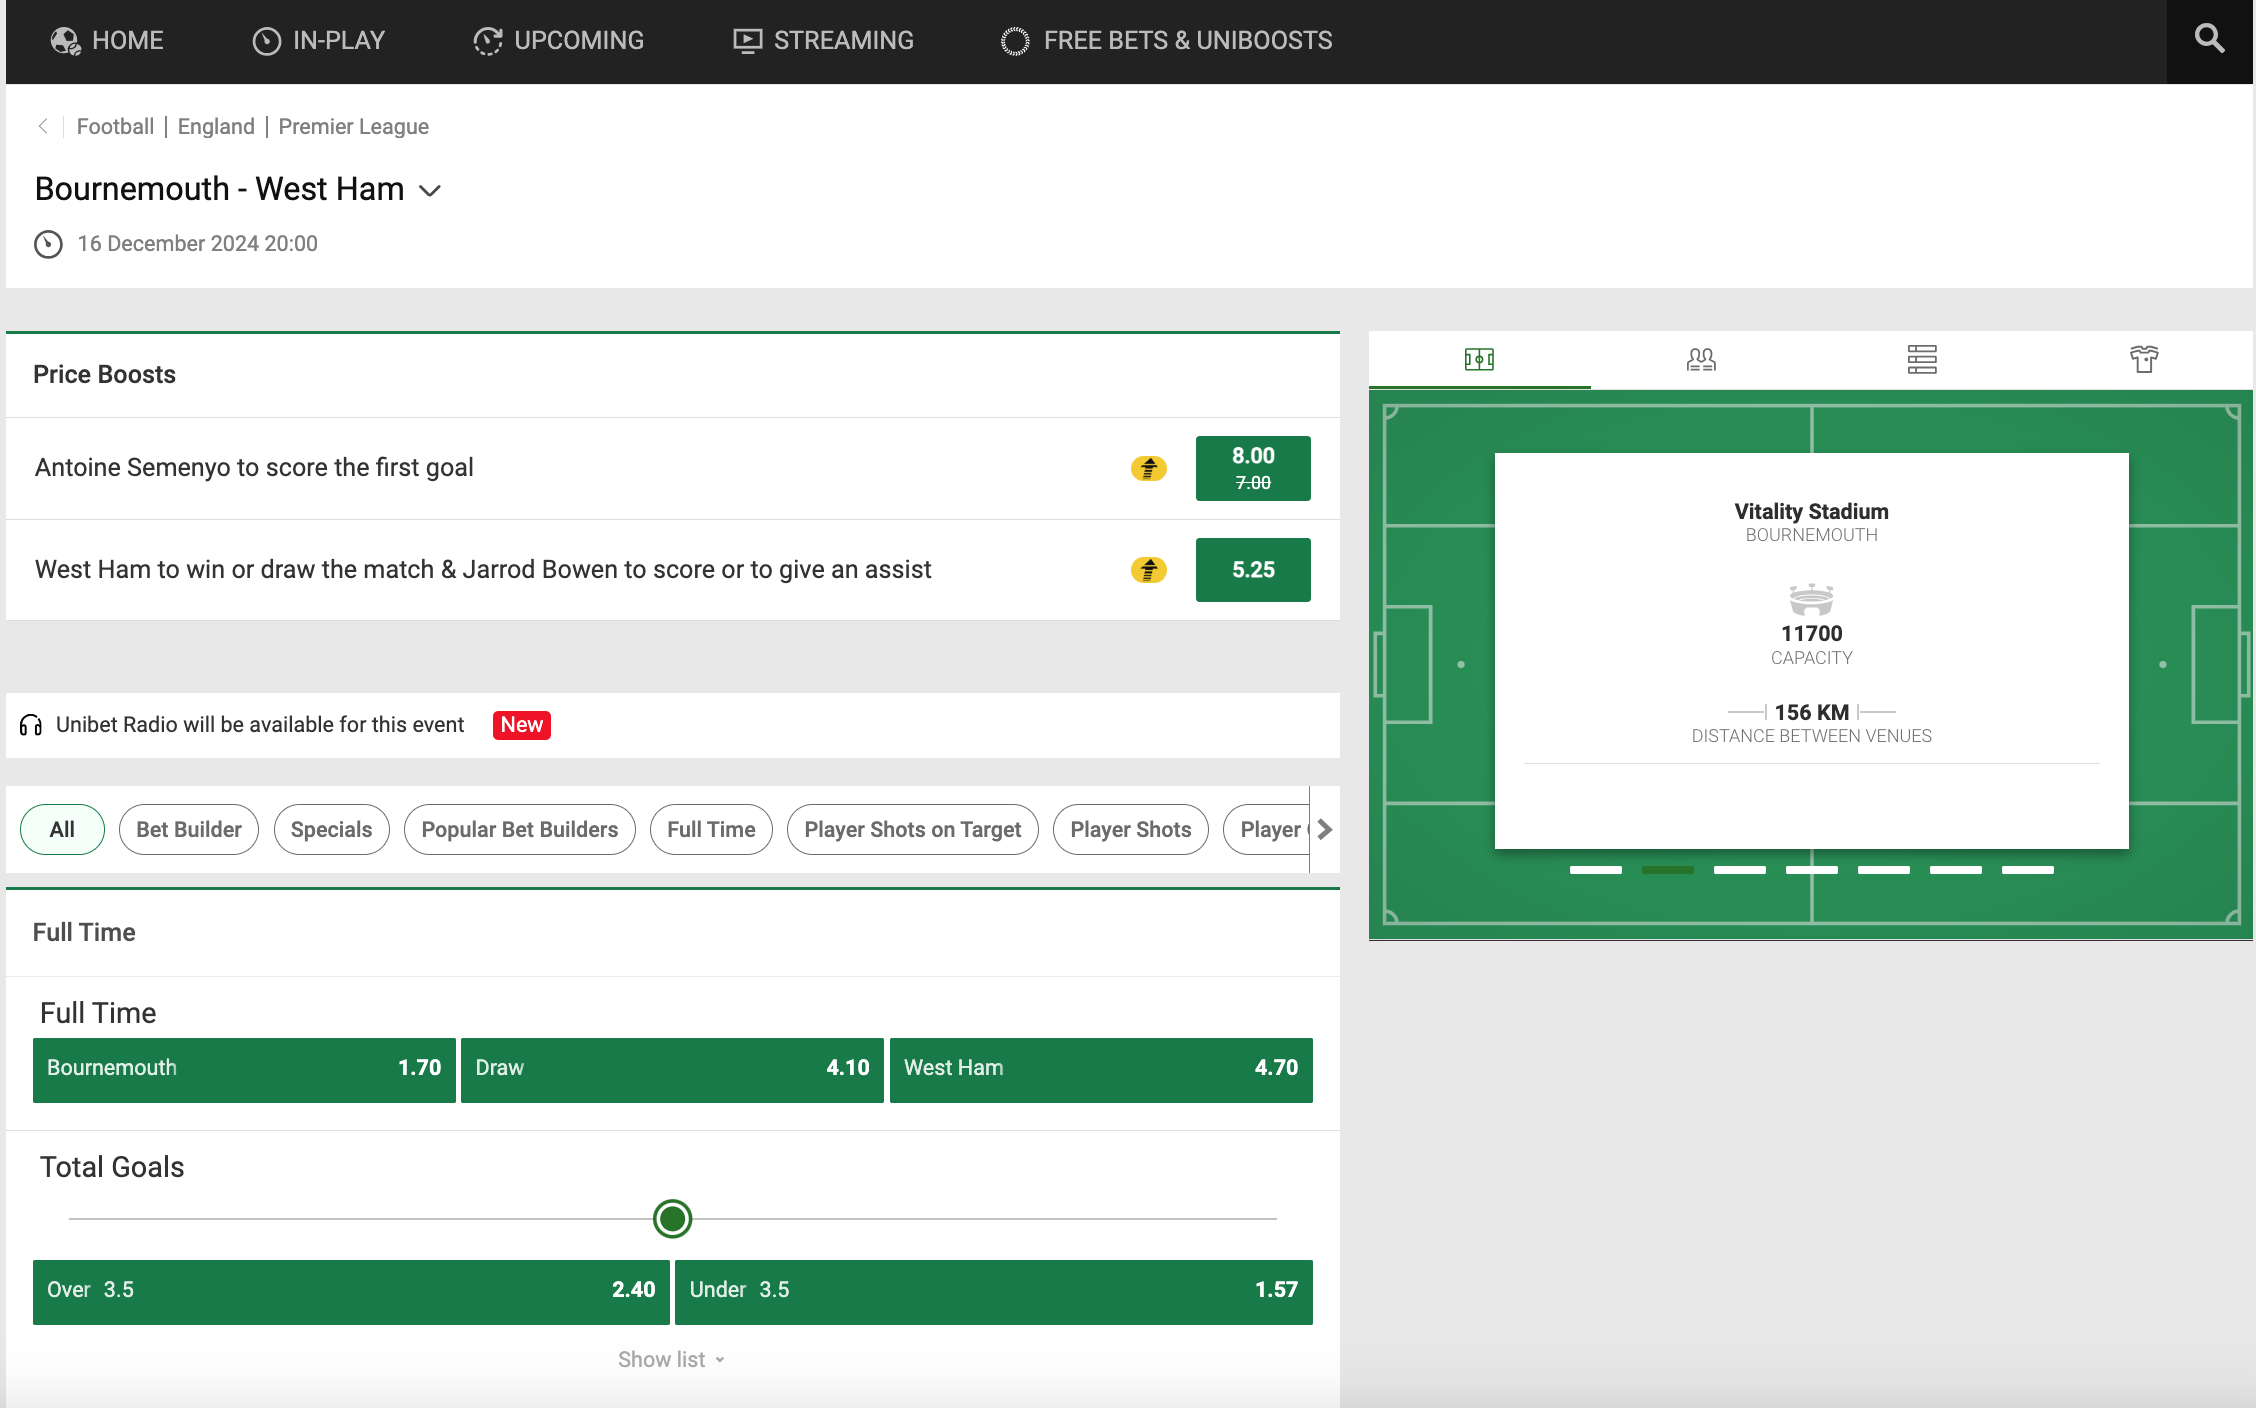The height and width of the screenshot is (1408, 2256).
Task: Click the Upcoming refresh-clock icon
Action: 487,41
